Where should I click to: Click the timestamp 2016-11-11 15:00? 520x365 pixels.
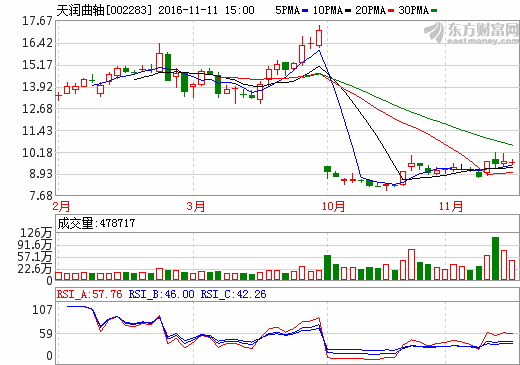pyautogui.click(x=206, y=10)
